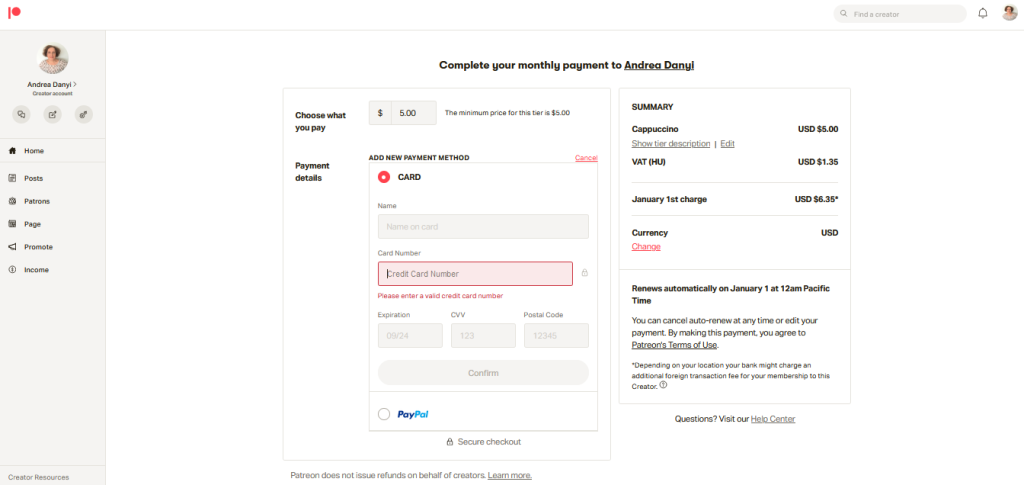Select the PayPal radio button

pos(384,414)
